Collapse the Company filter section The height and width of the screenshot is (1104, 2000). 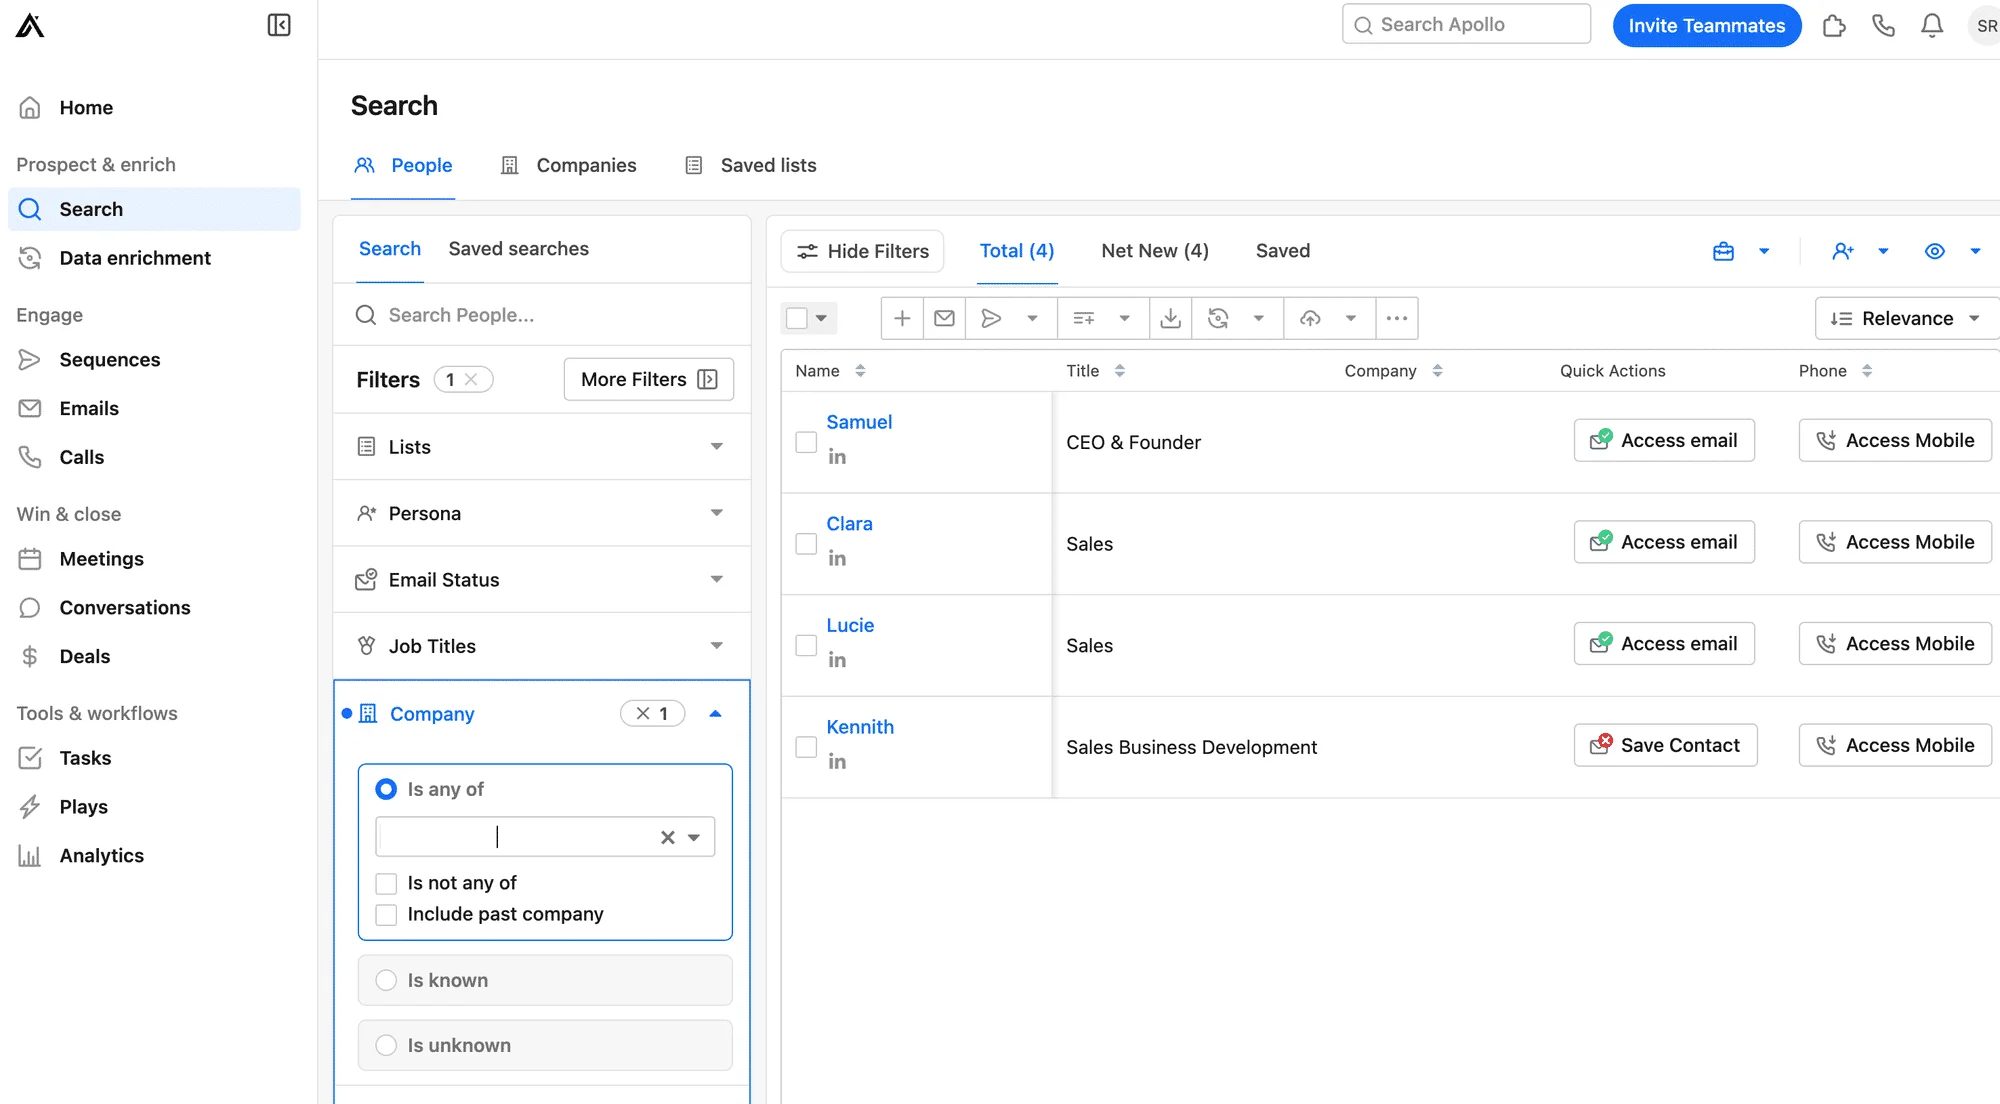tap(715, 713)
